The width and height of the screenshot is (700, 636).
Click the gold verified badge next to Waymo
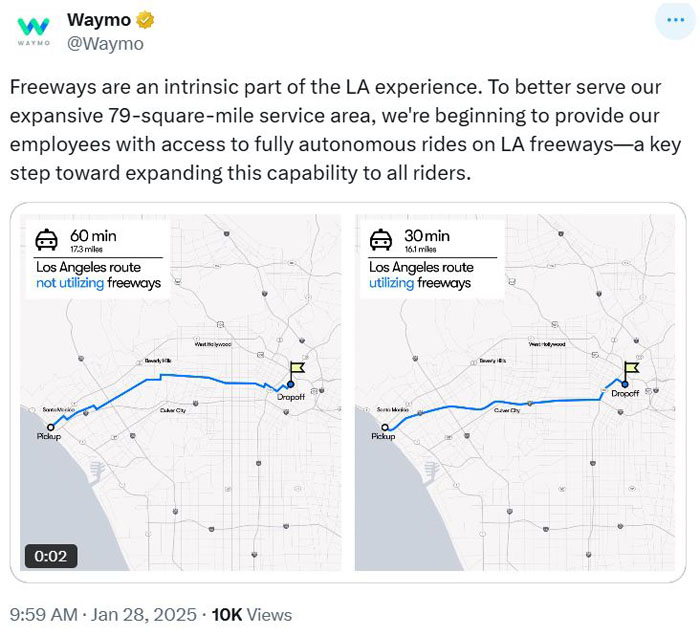coord(145,20)
